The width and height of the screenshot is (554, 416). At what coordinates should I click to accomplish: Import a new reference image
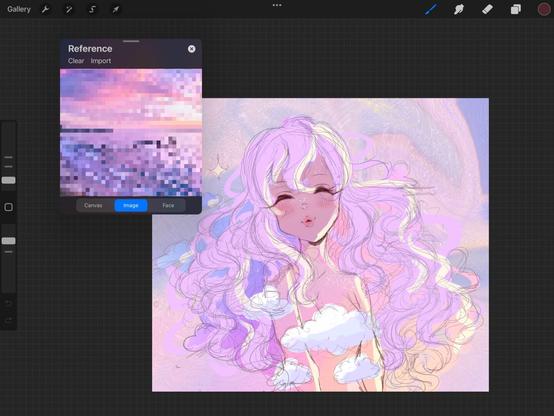point(101,61)
